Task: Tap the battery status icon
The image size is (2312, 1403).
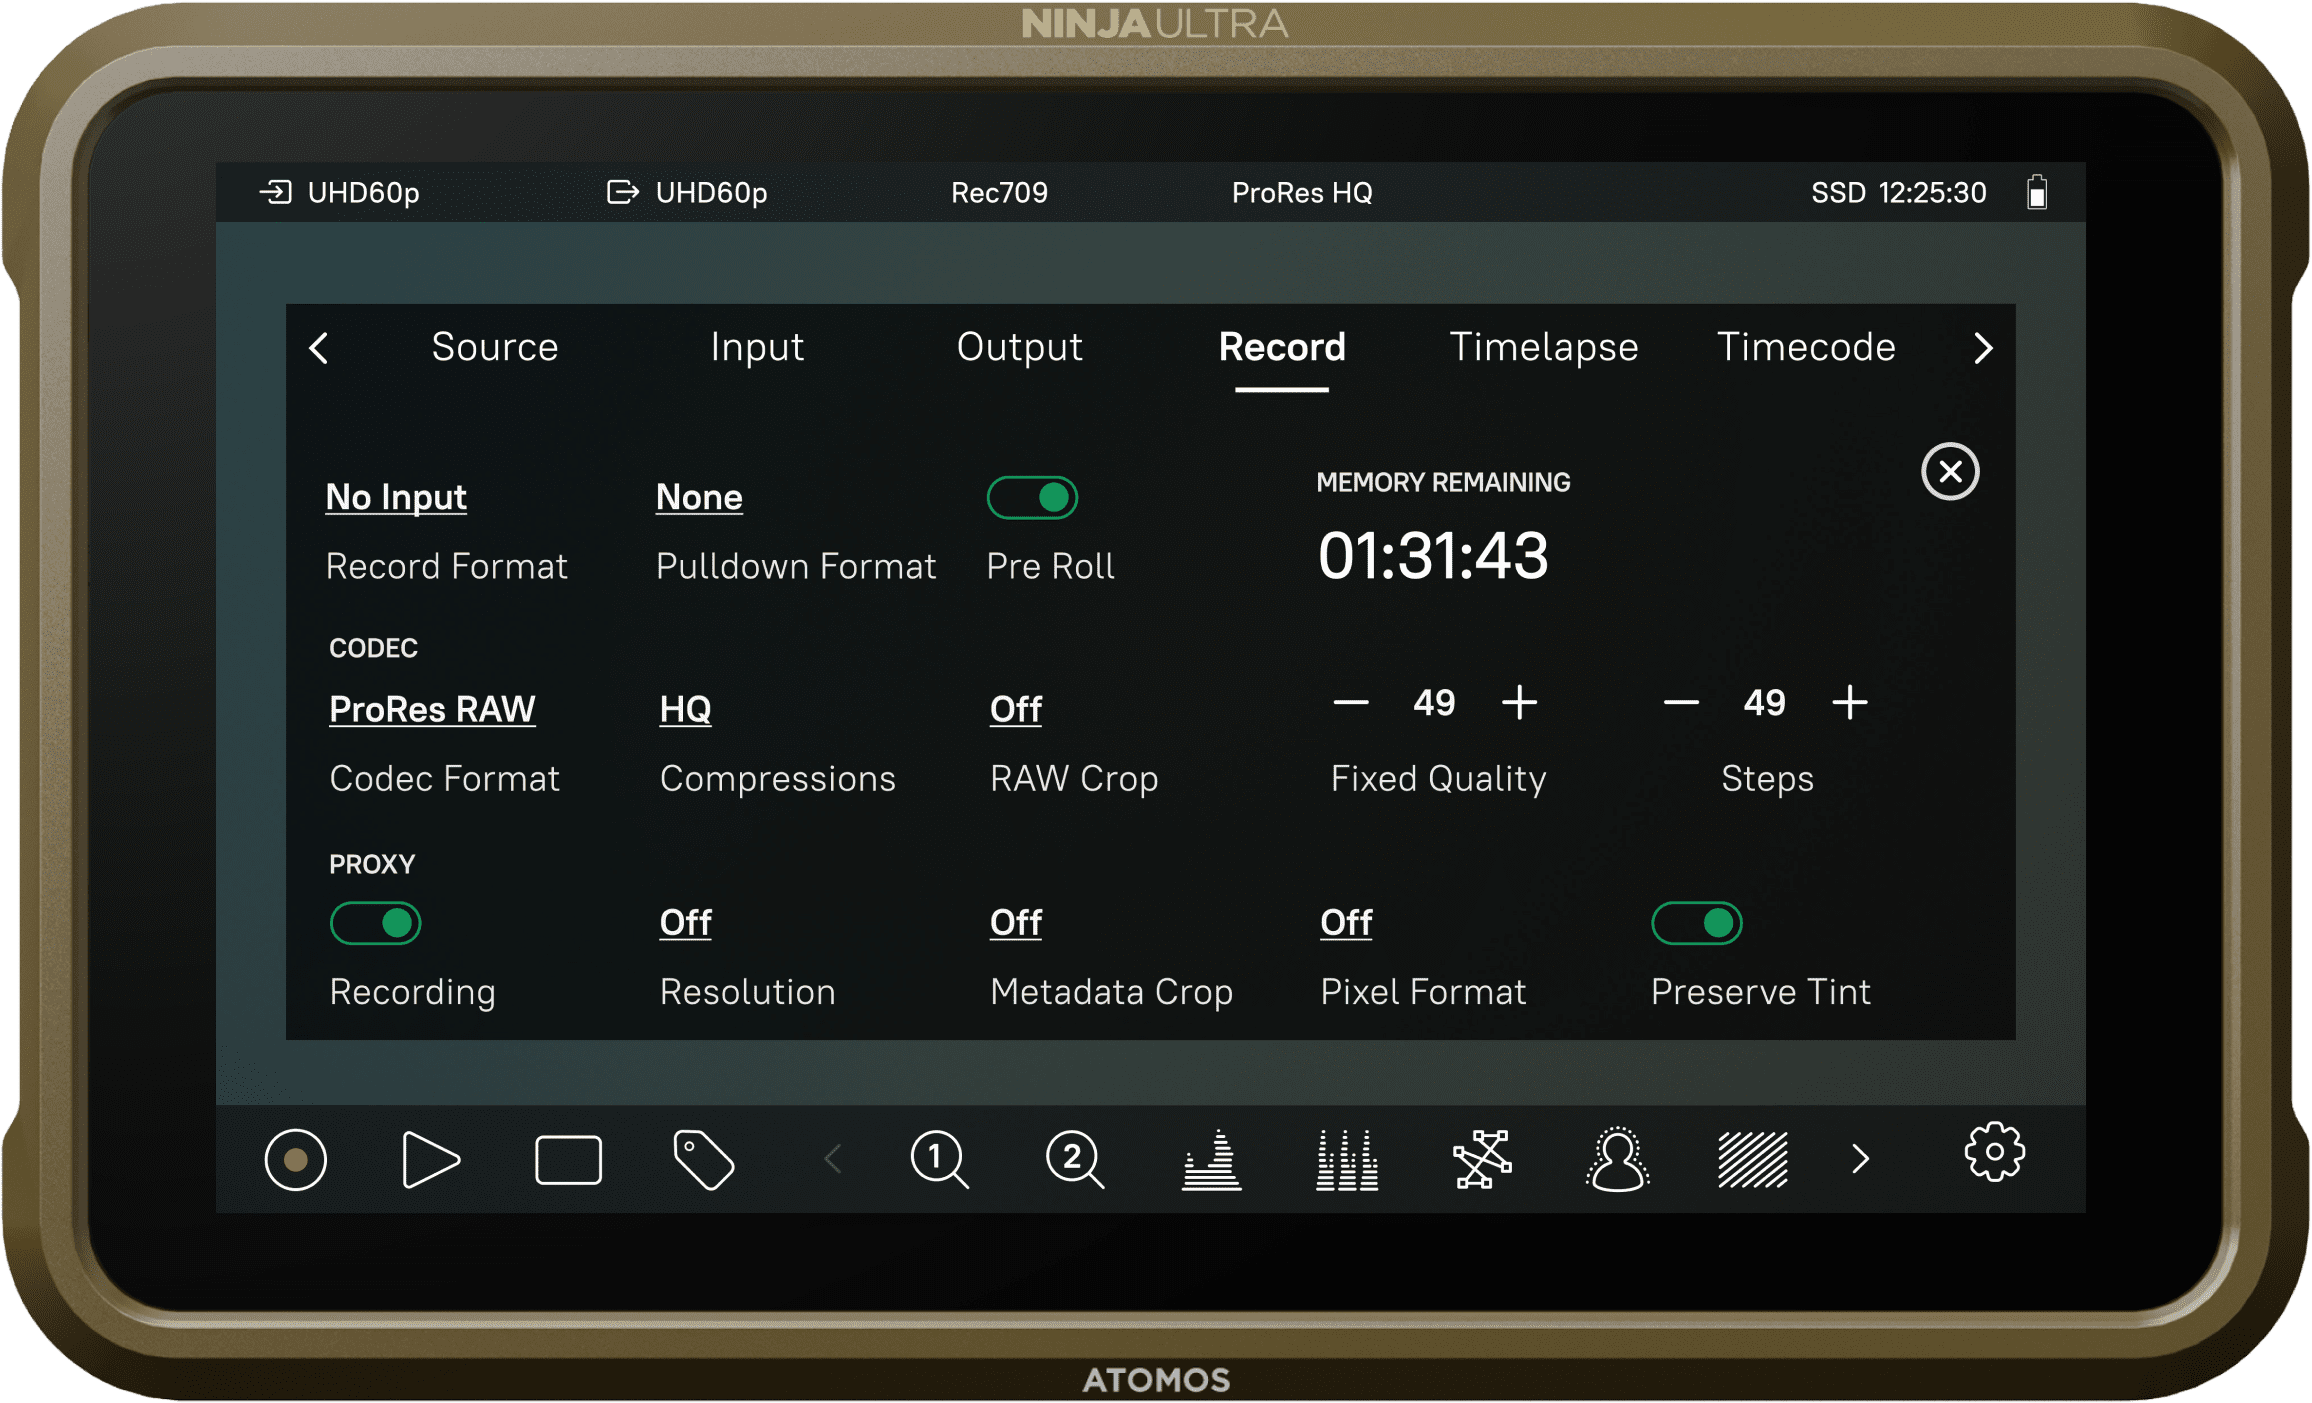Action: pyautogui.click(x=2037, y=192)
